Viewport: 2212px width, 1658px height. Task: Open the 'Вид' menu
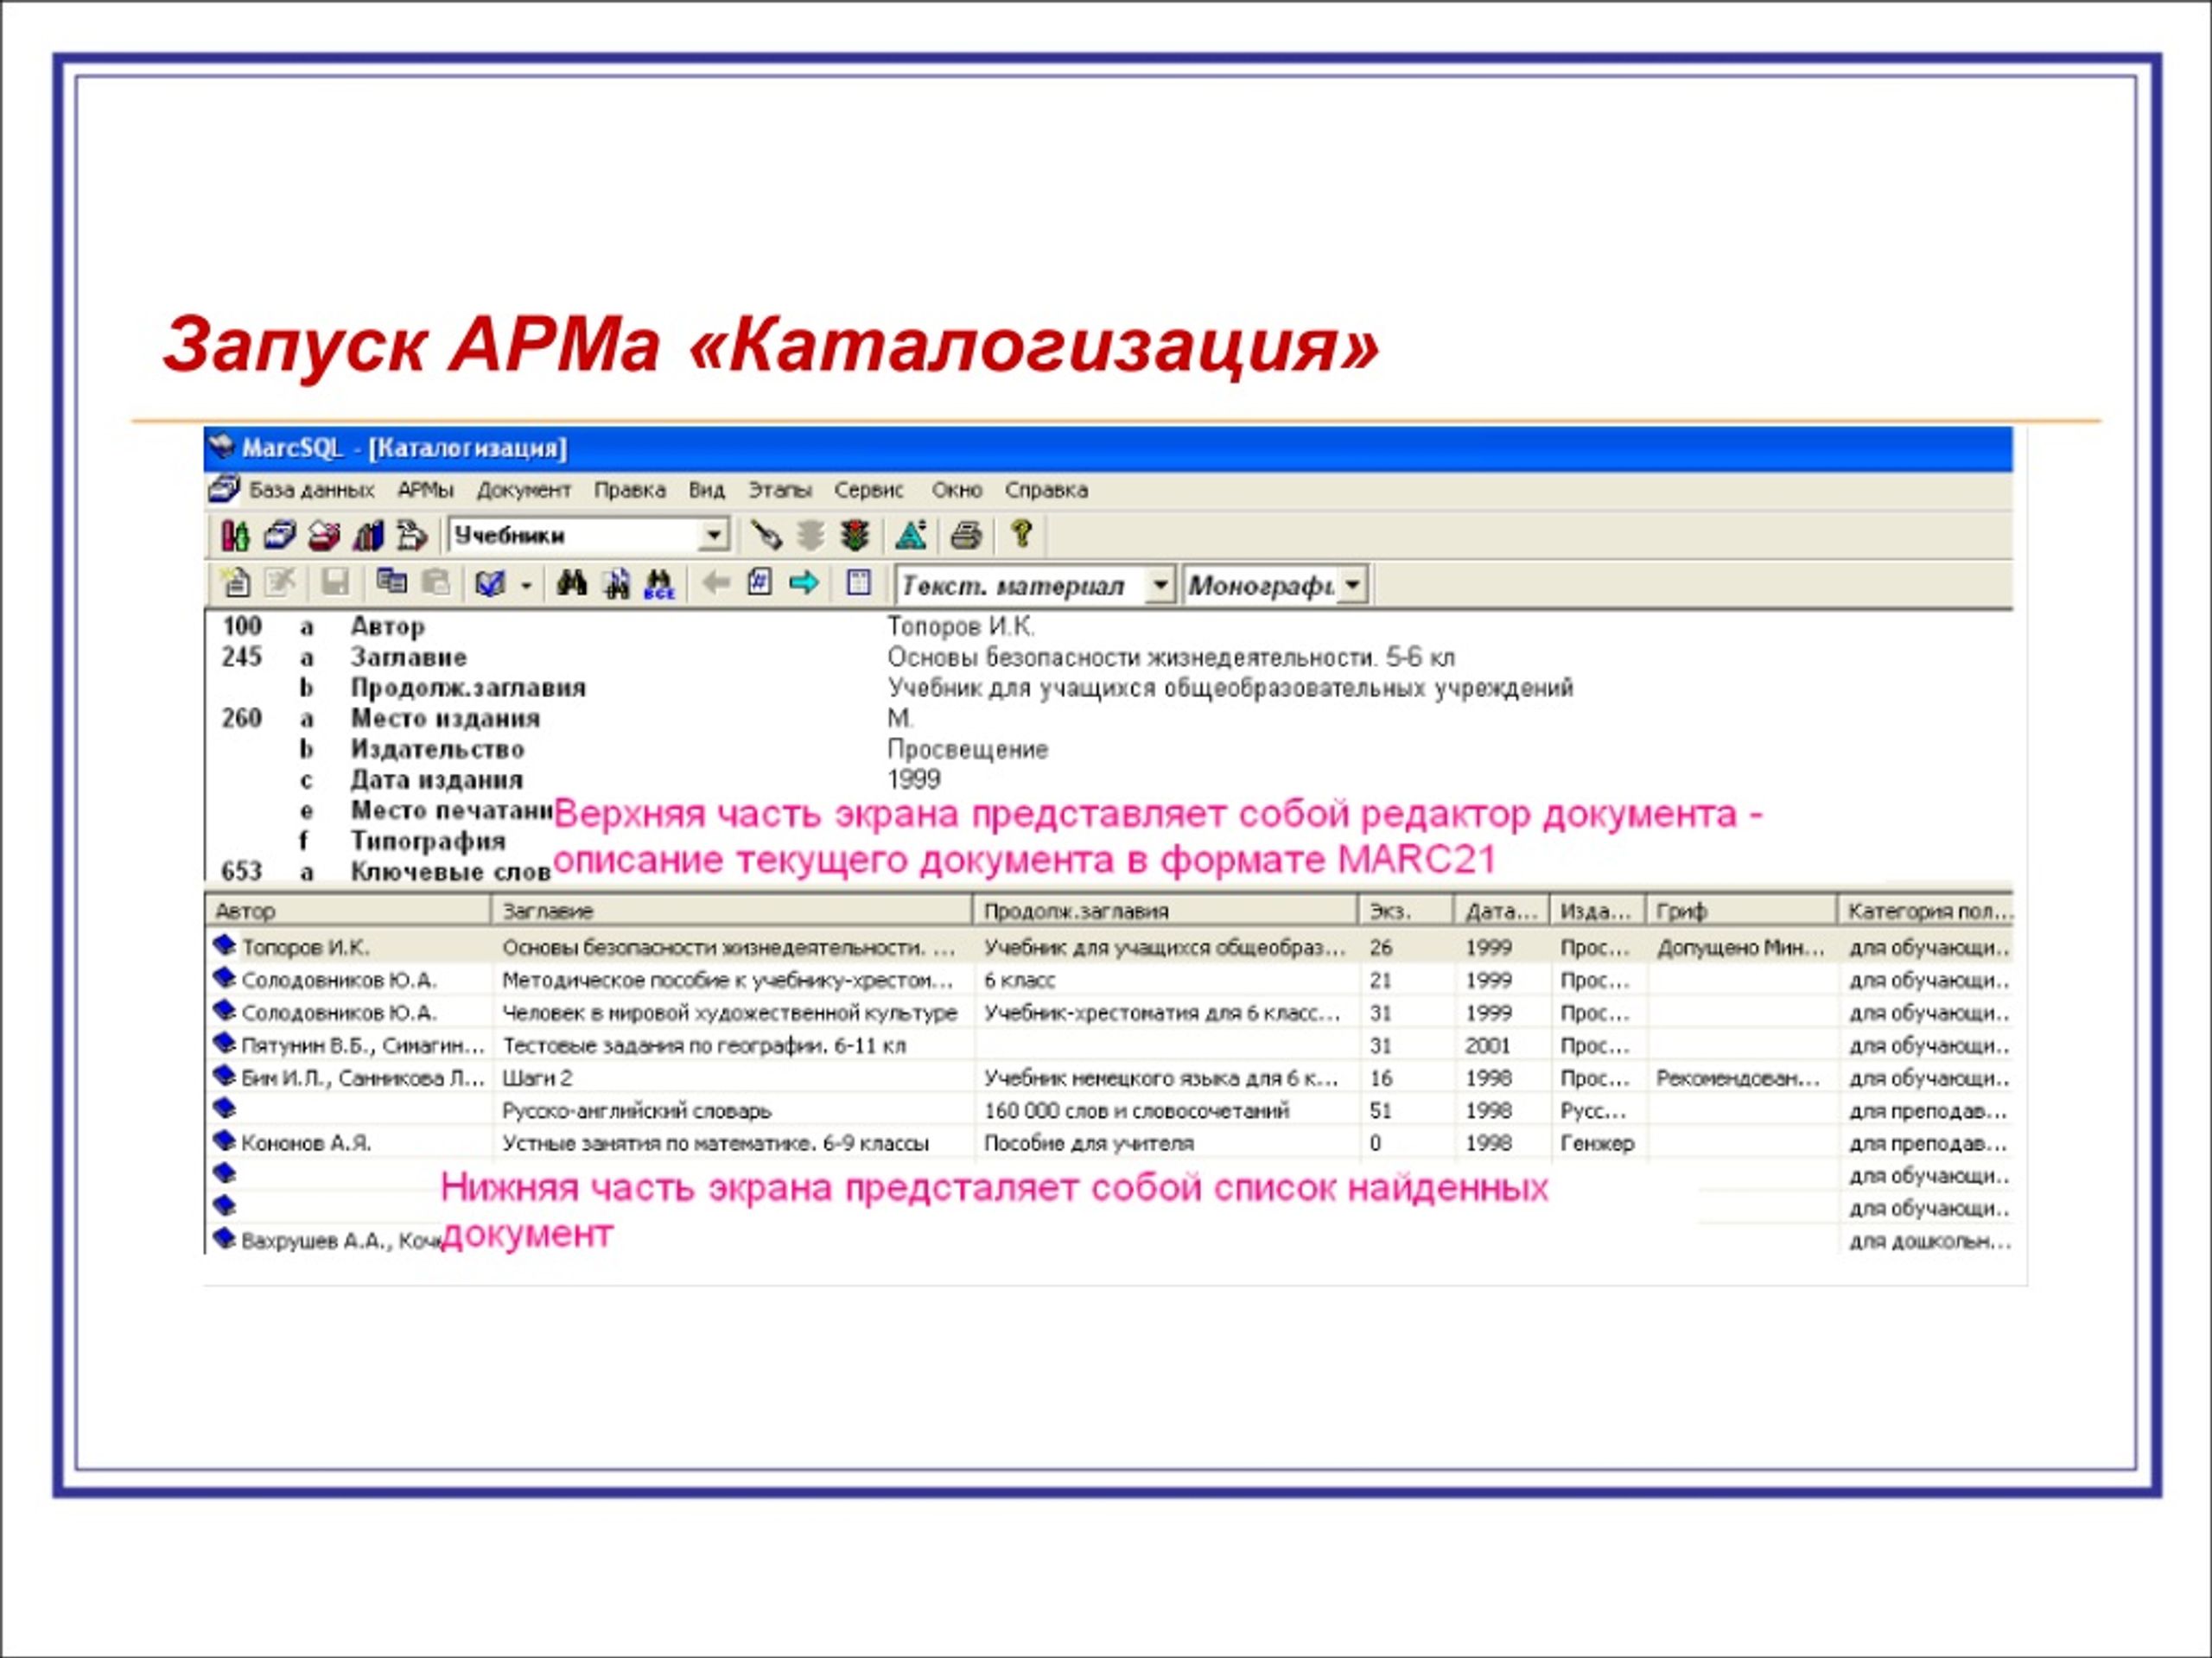706,491
